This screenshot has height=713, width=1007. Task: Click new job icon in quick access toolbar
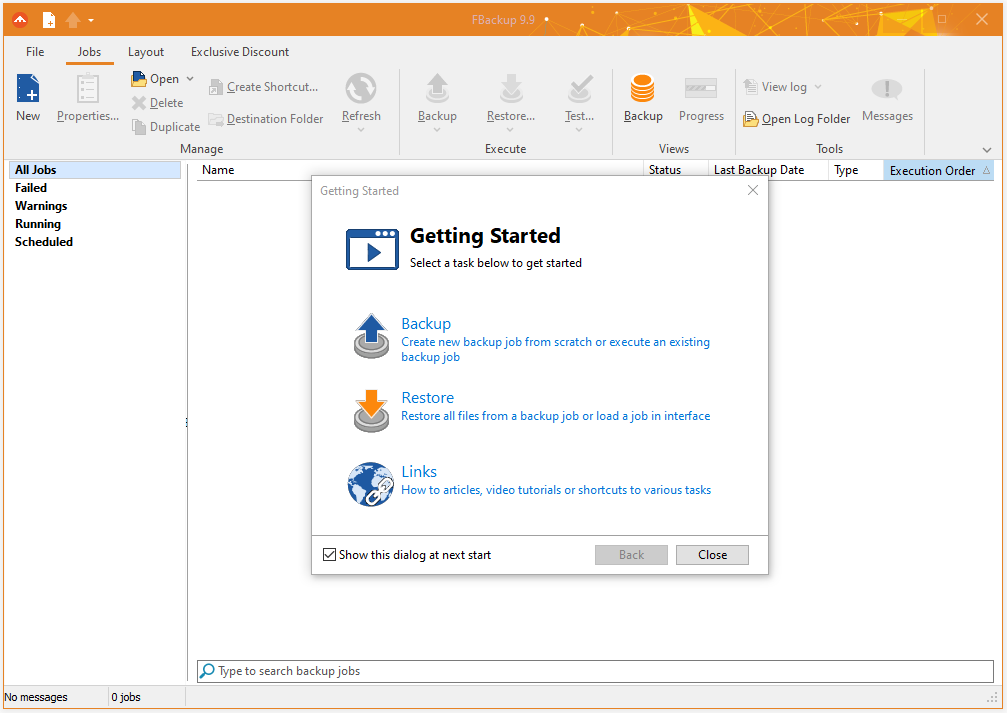coord(49,20)
